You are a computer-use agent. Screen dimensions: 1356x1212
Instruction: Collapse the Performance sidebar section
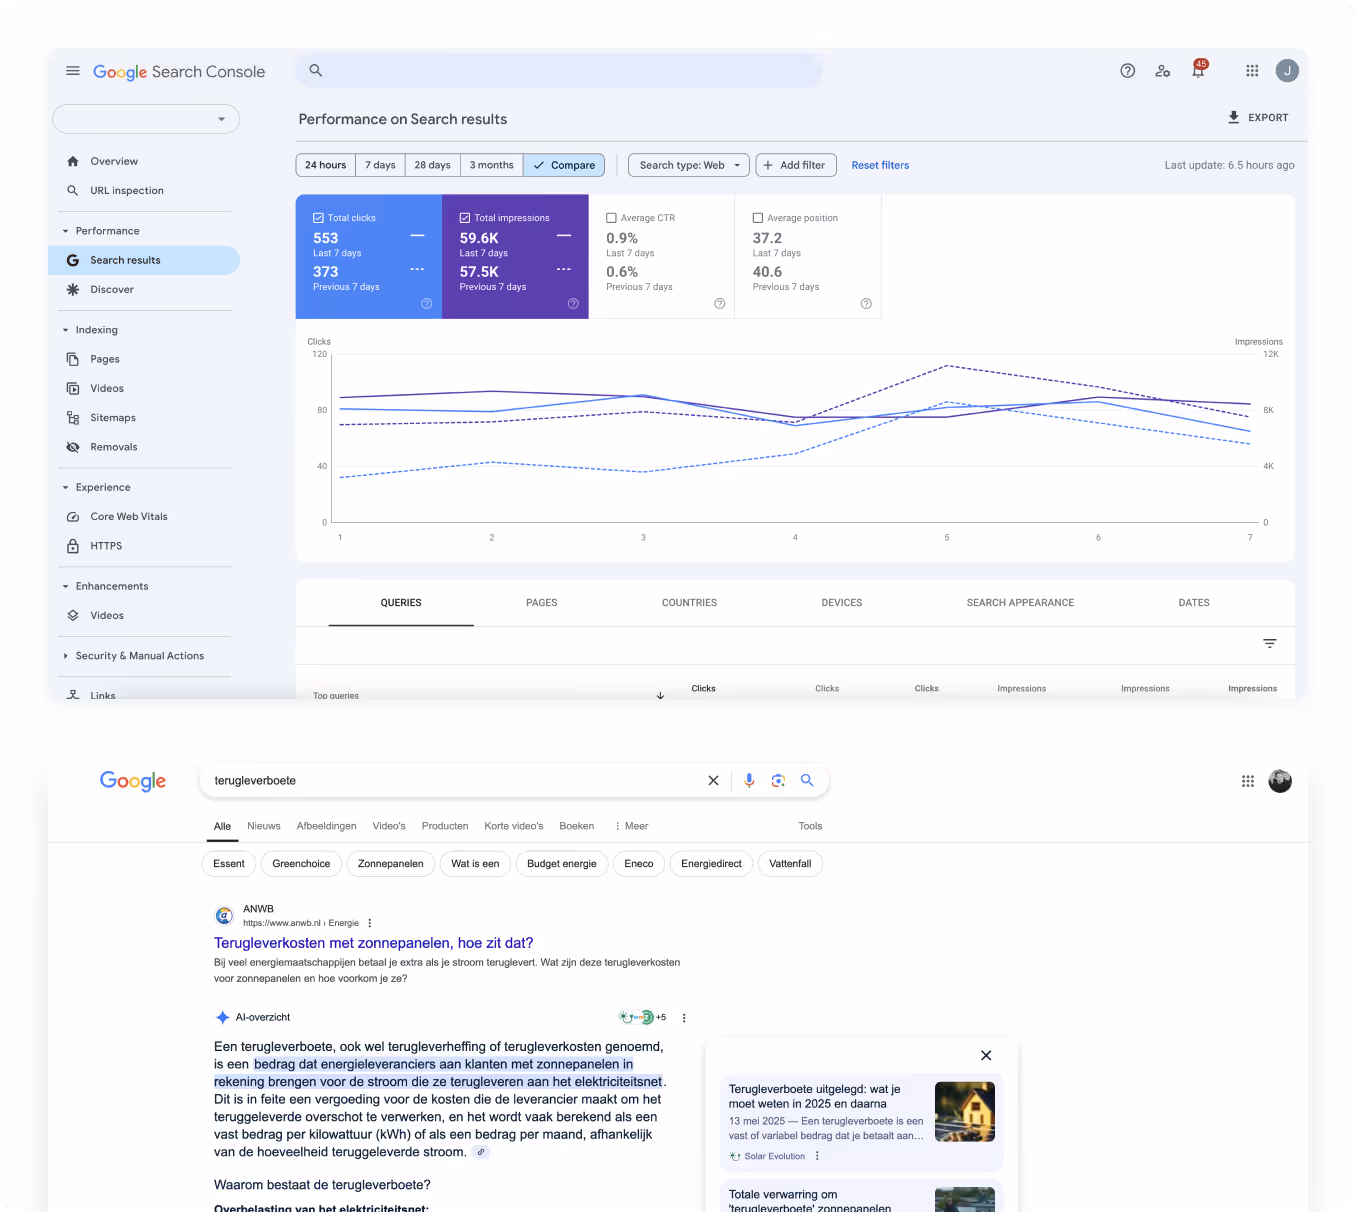point(66,231)
